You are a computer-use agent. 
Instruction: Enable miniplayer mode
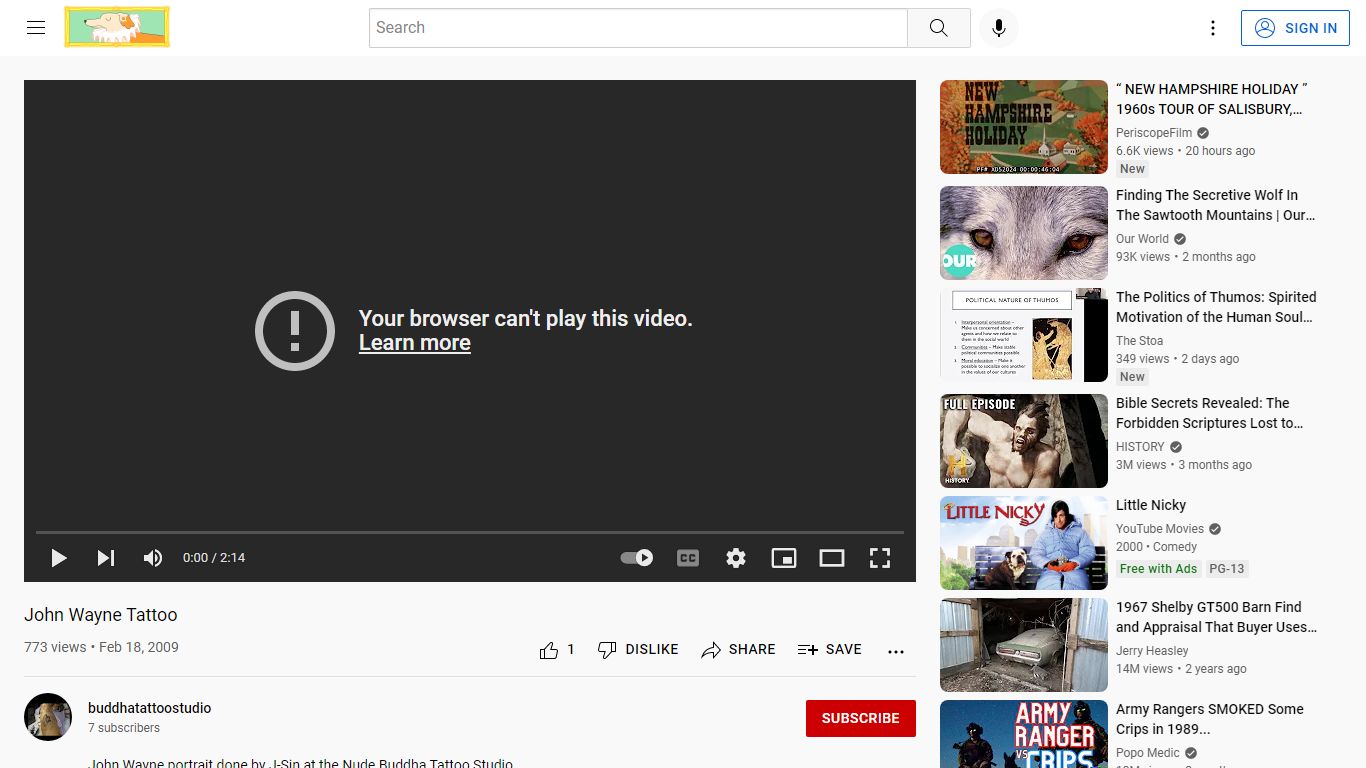[x=784, y=558]
